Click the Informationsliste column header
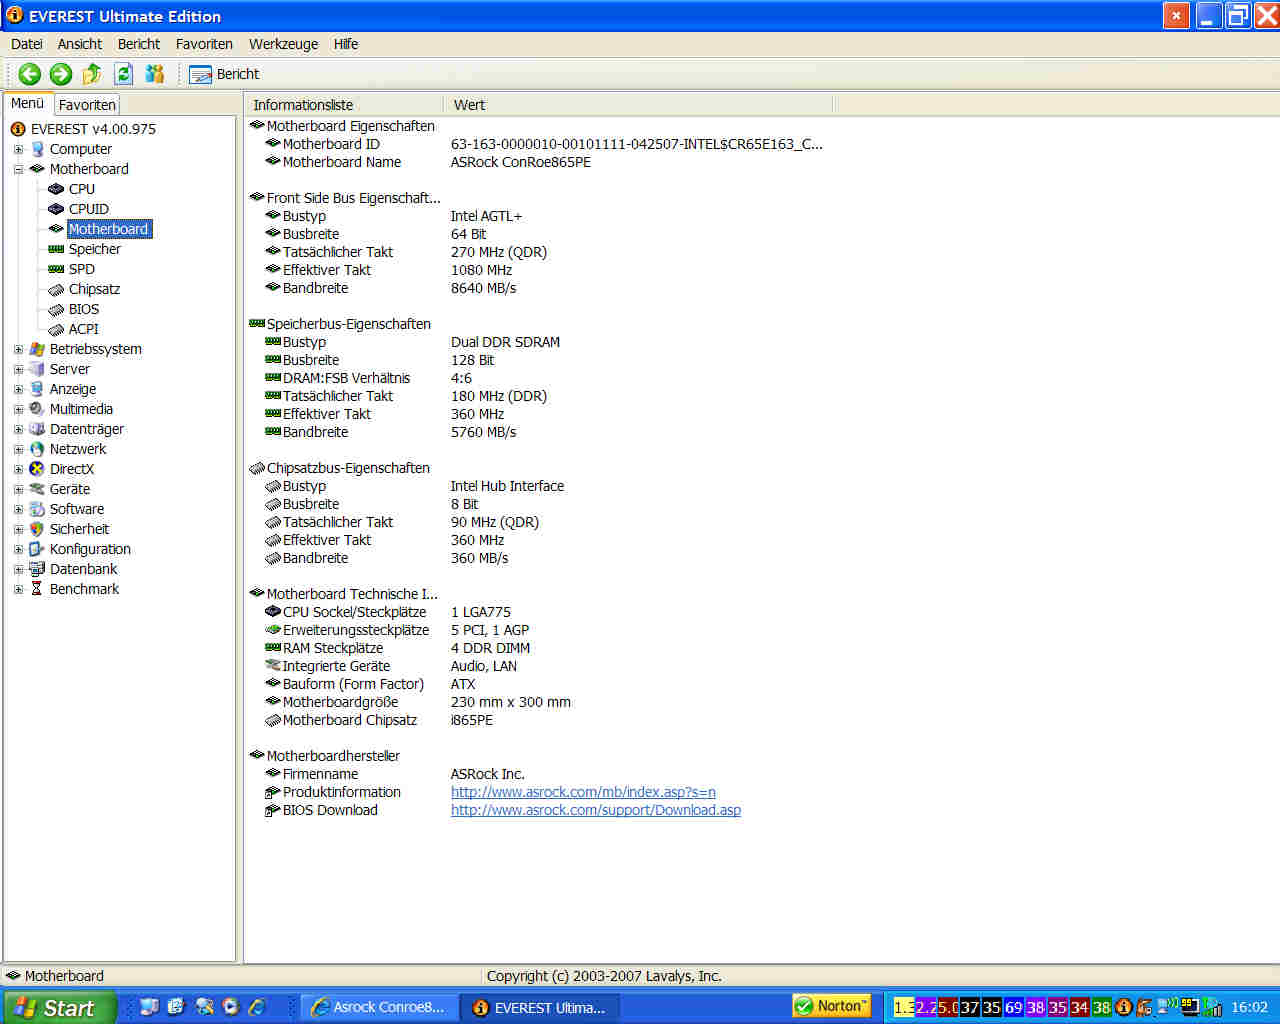 coord(343,105)
